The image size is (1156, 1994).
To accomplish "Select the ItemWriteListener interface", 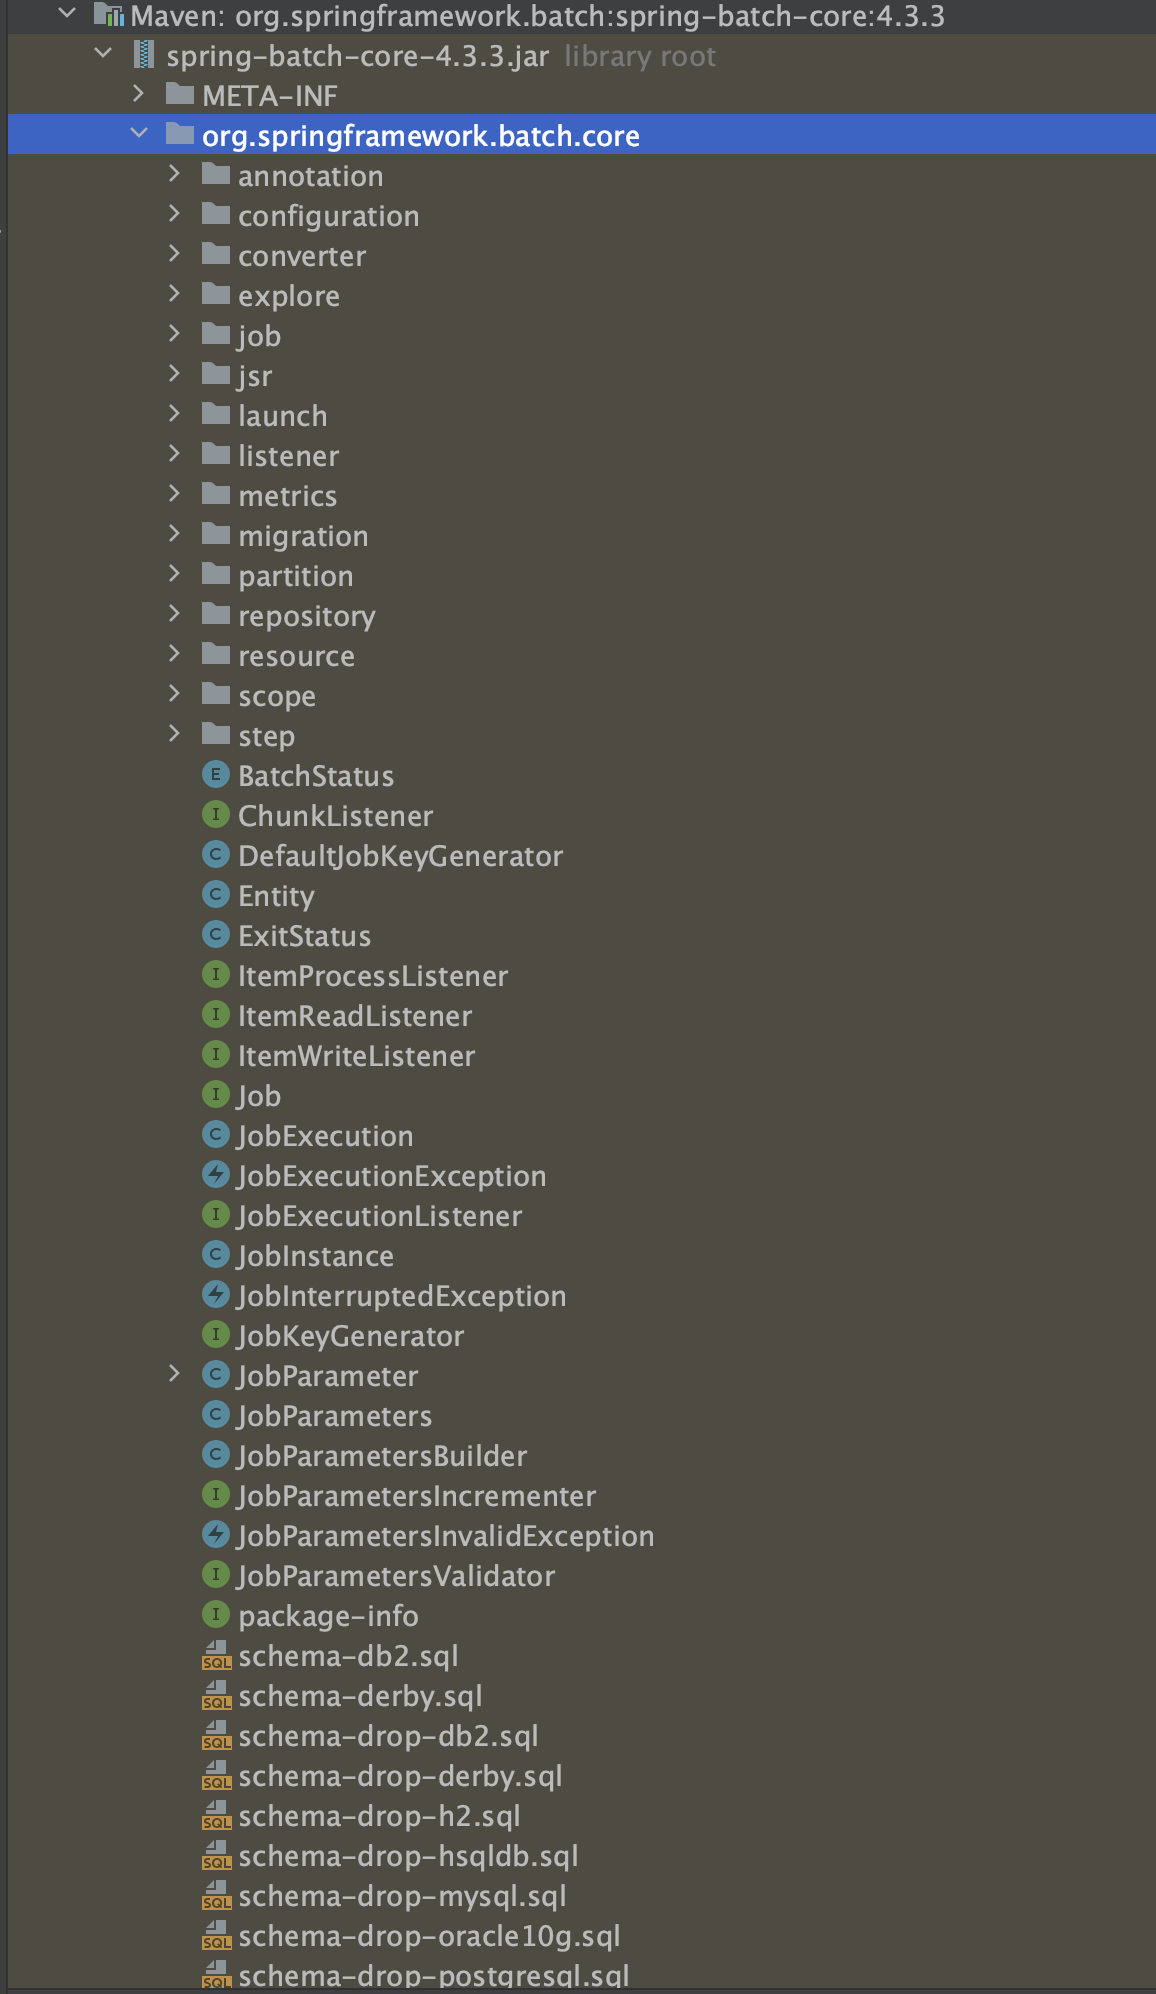I will 357,1056.
